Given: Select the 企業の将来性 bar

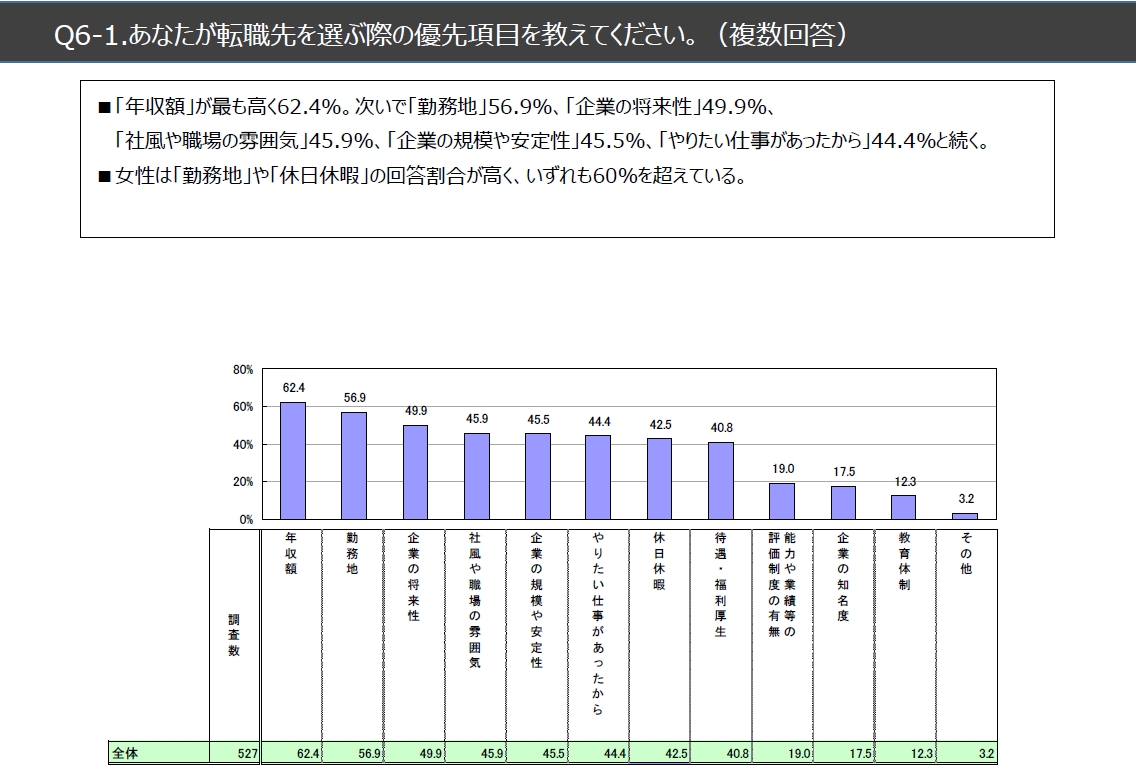Looking at the screenshot, I should tap(415, 472).
